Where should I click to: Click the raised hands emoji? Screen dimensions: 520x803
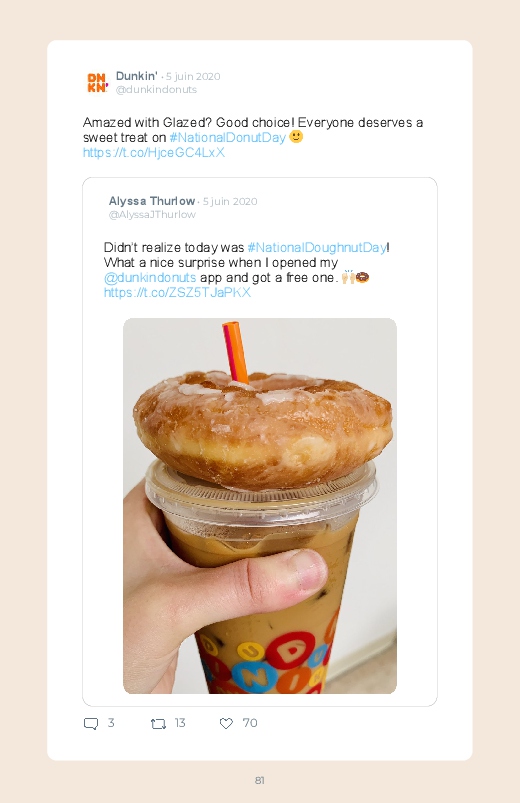(348, 277)
